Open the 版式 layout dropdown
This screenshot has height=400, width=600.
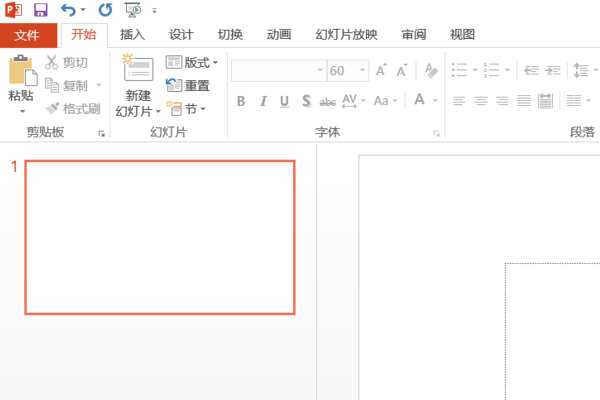tap(192, 62)
